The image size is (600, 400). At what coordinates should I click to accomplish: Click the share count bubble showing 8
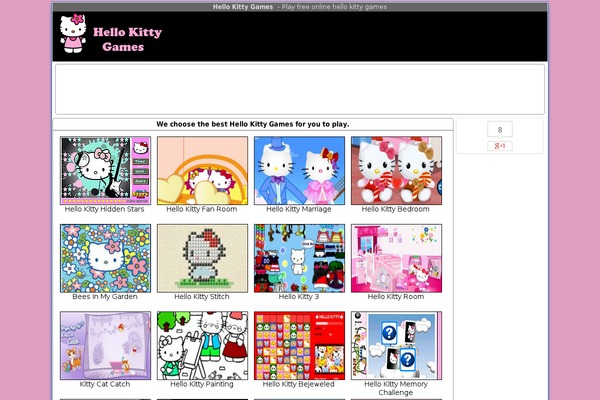(500, 130)
